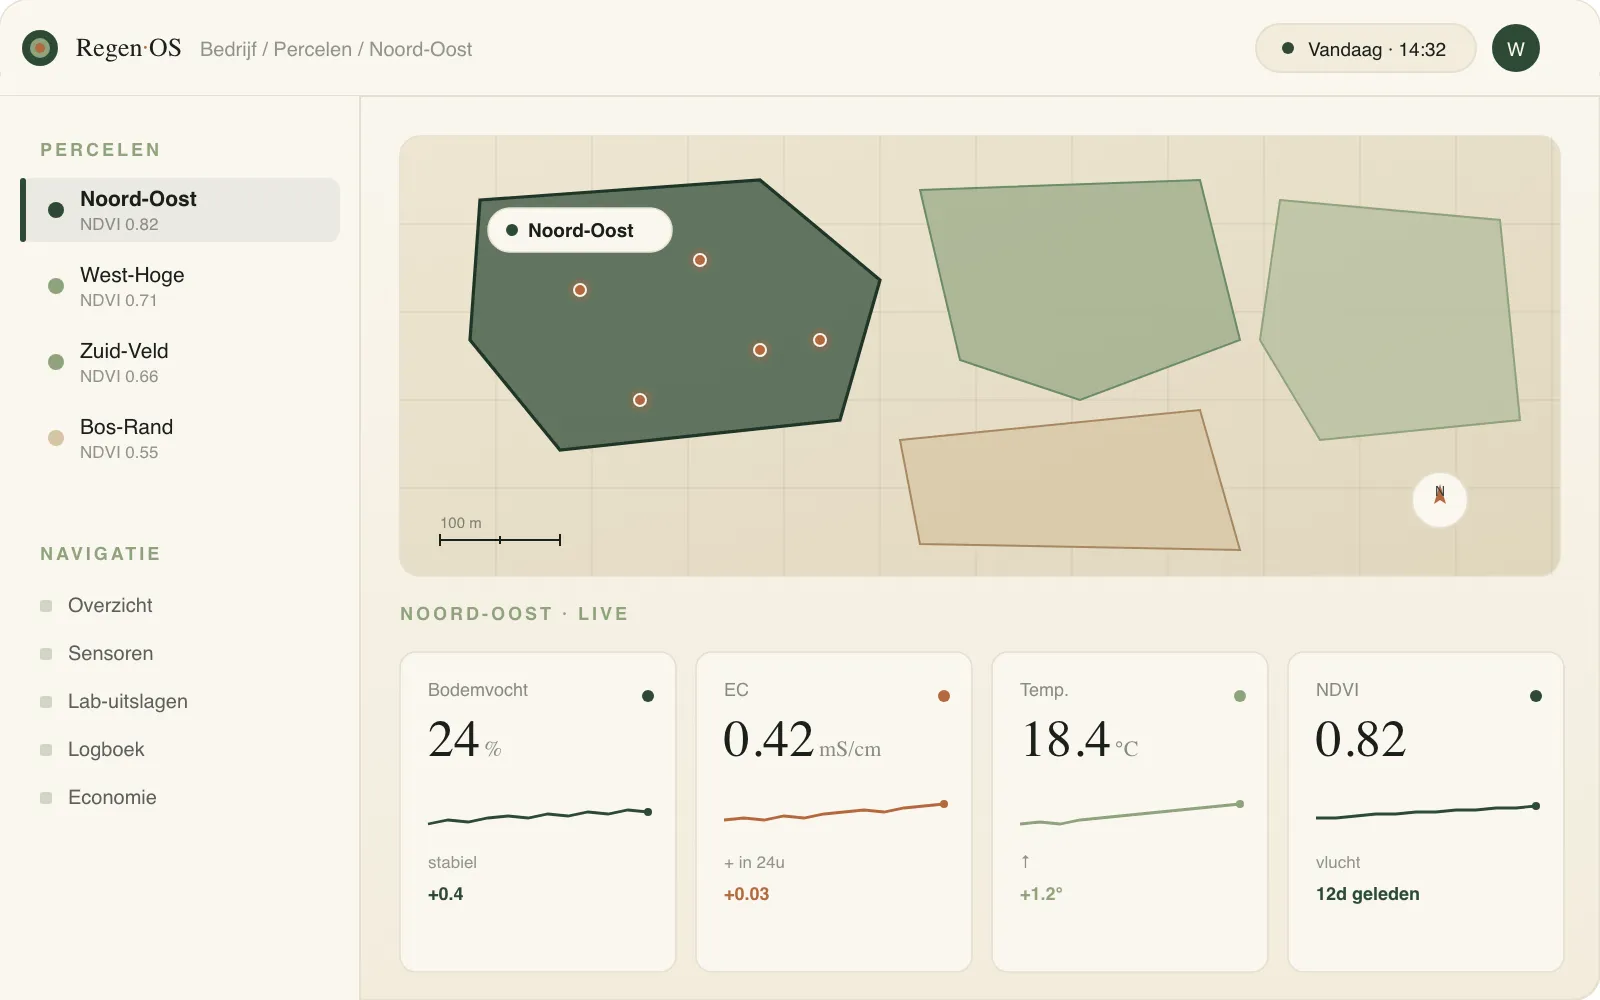
Task: Click the Bos-Rand color dot
Action: (x=56, y=438)
